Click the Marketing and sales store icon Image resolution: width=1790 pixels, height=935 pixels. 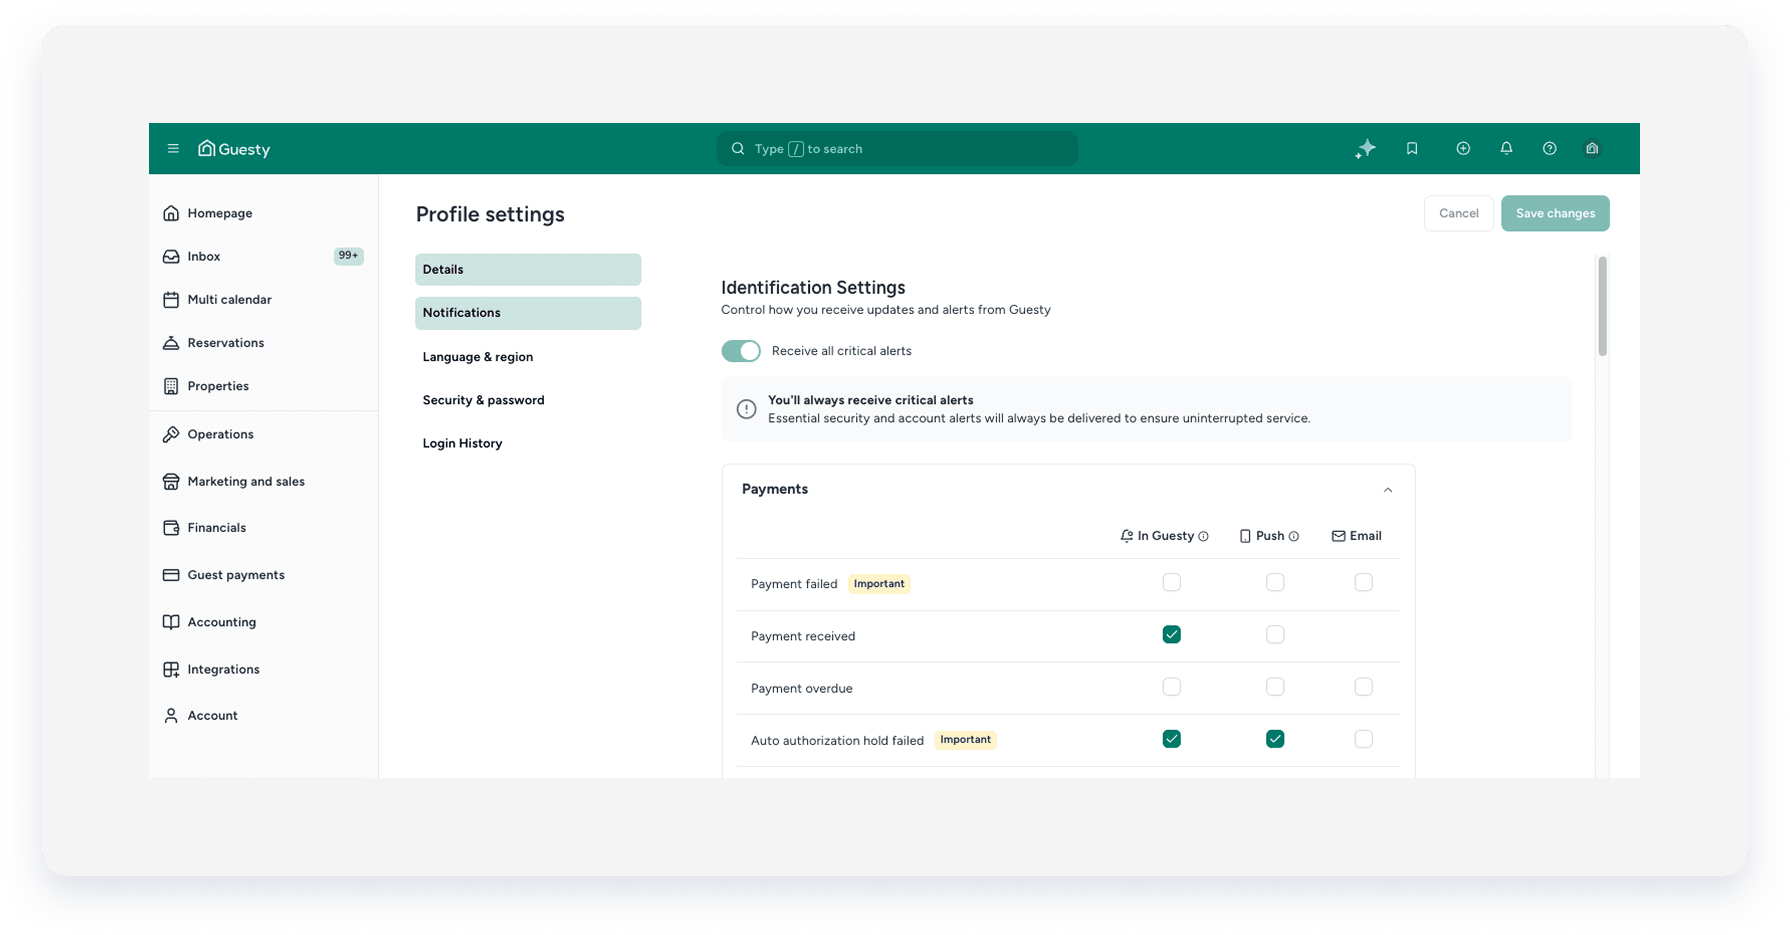(171, 481)
